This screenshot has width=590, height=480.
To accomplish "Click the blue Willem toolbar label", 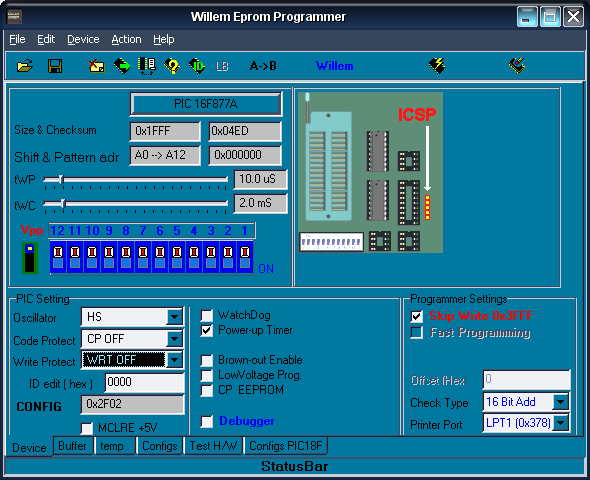I will [x=335, y=66].
